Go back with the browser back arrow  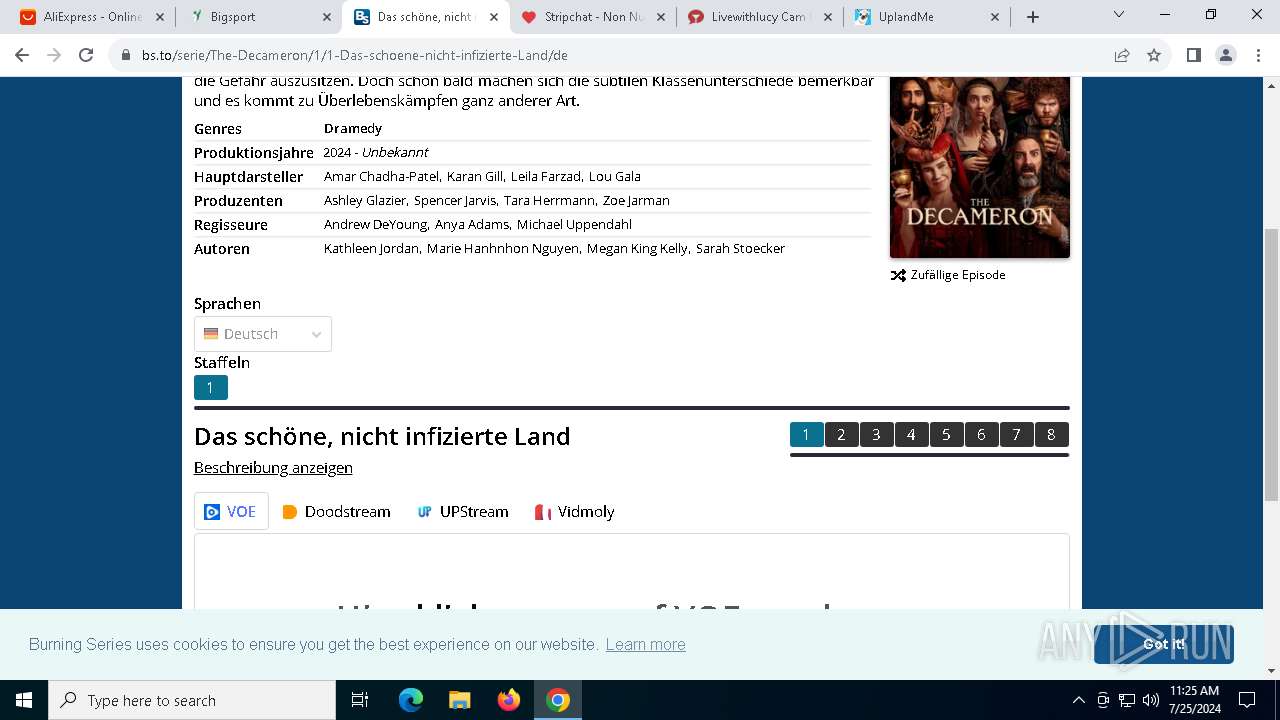[22, 55]
